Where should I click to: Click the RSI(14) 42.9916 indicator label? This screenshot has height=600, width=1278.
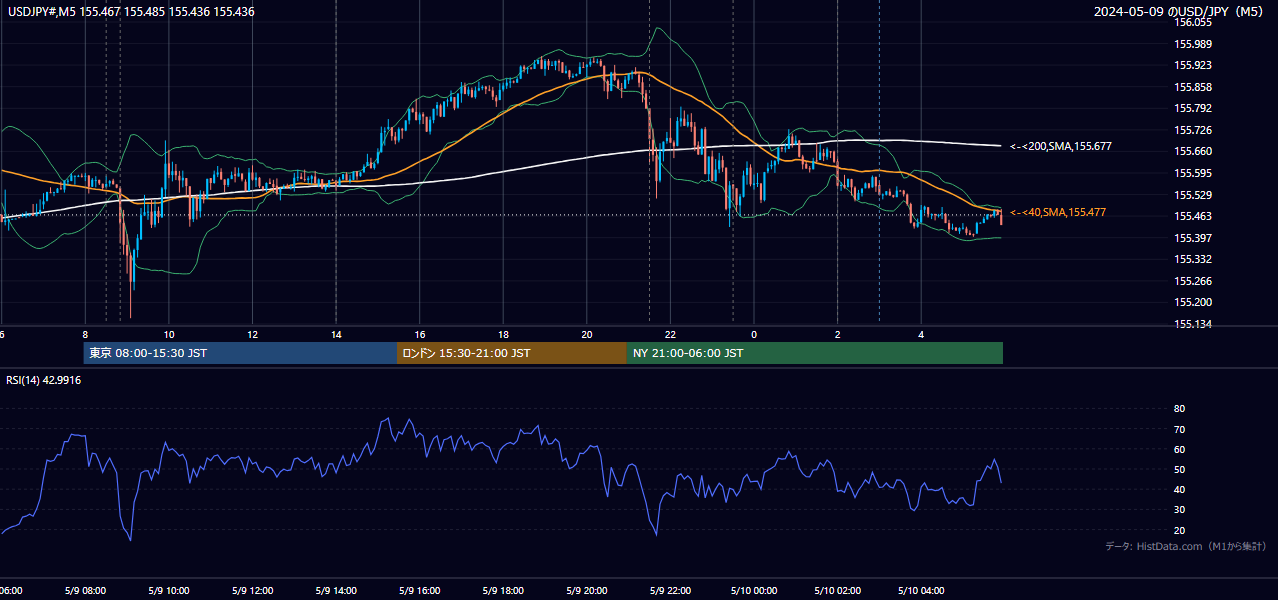(44, 380)
